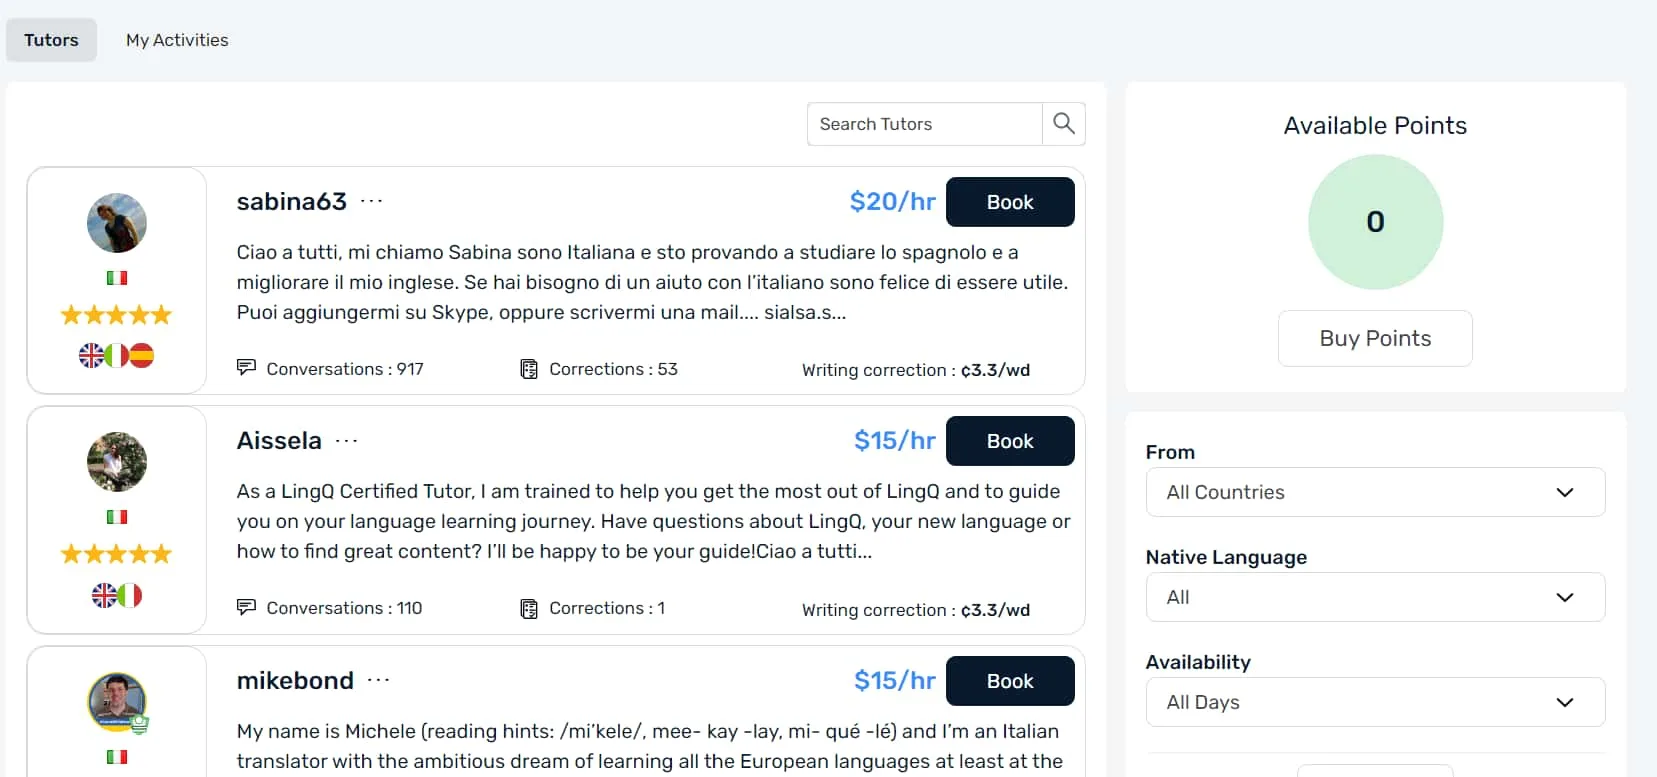Screen dimensions: 1657x777
Task: Click the Search Tutors input field
Action: (925, 124)
